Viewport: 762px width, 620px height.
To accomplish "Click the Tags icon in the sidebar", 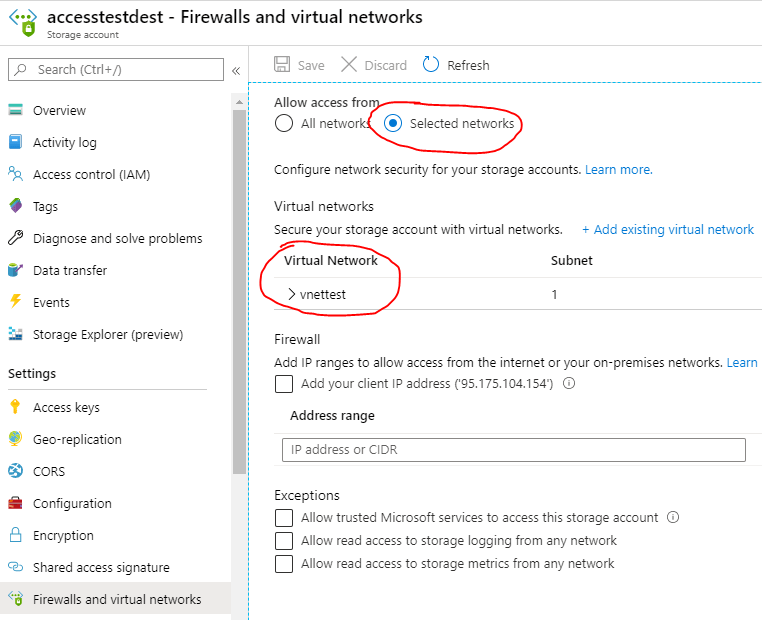I will 15,206.
